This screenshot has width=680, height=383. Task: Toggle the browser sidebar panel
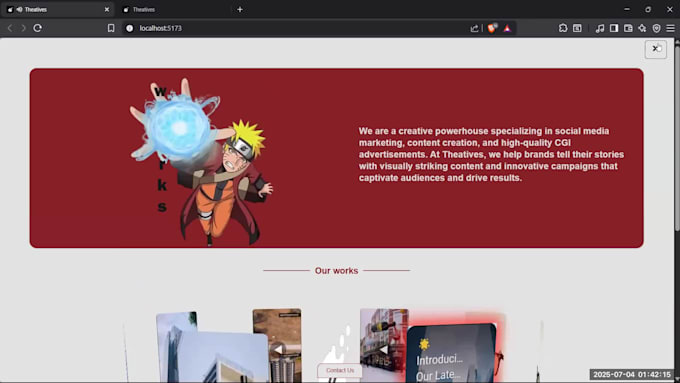point(614,28)
